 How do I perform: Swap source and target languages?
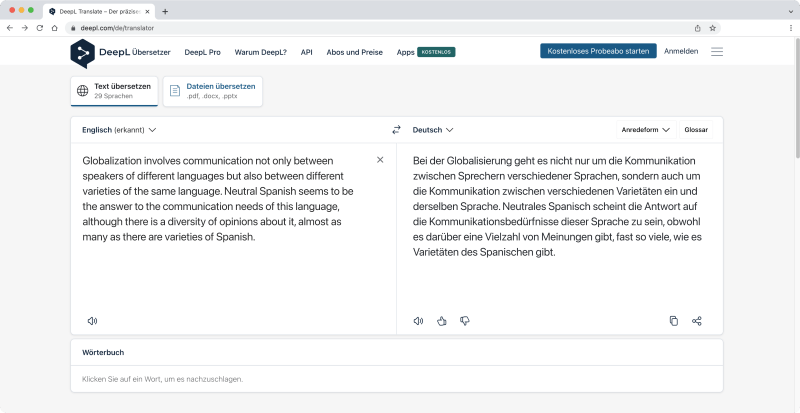click(x=396, y=130)
